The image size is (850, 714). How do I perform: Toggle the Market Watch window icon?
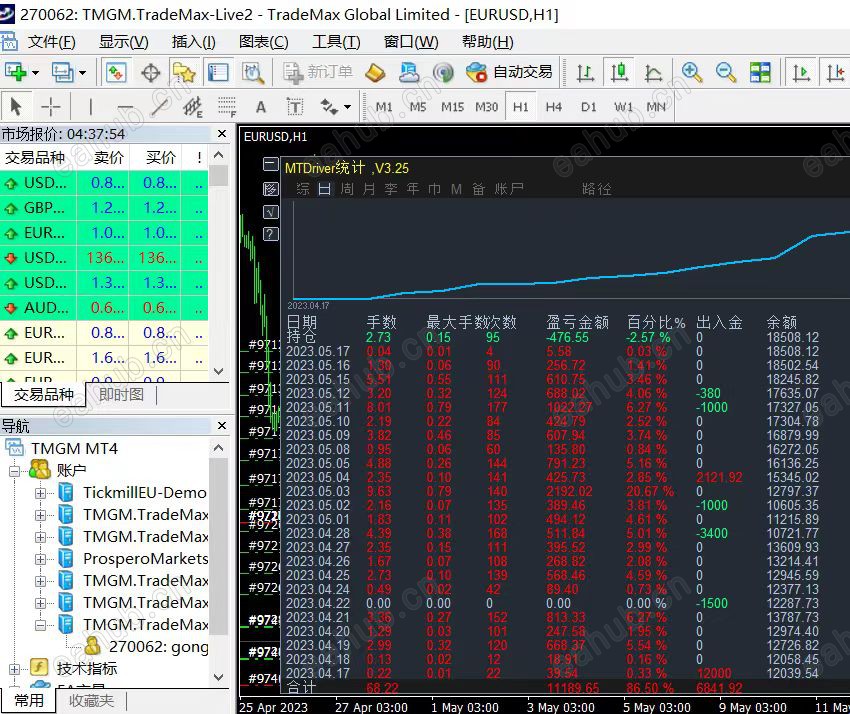point(116,72)
